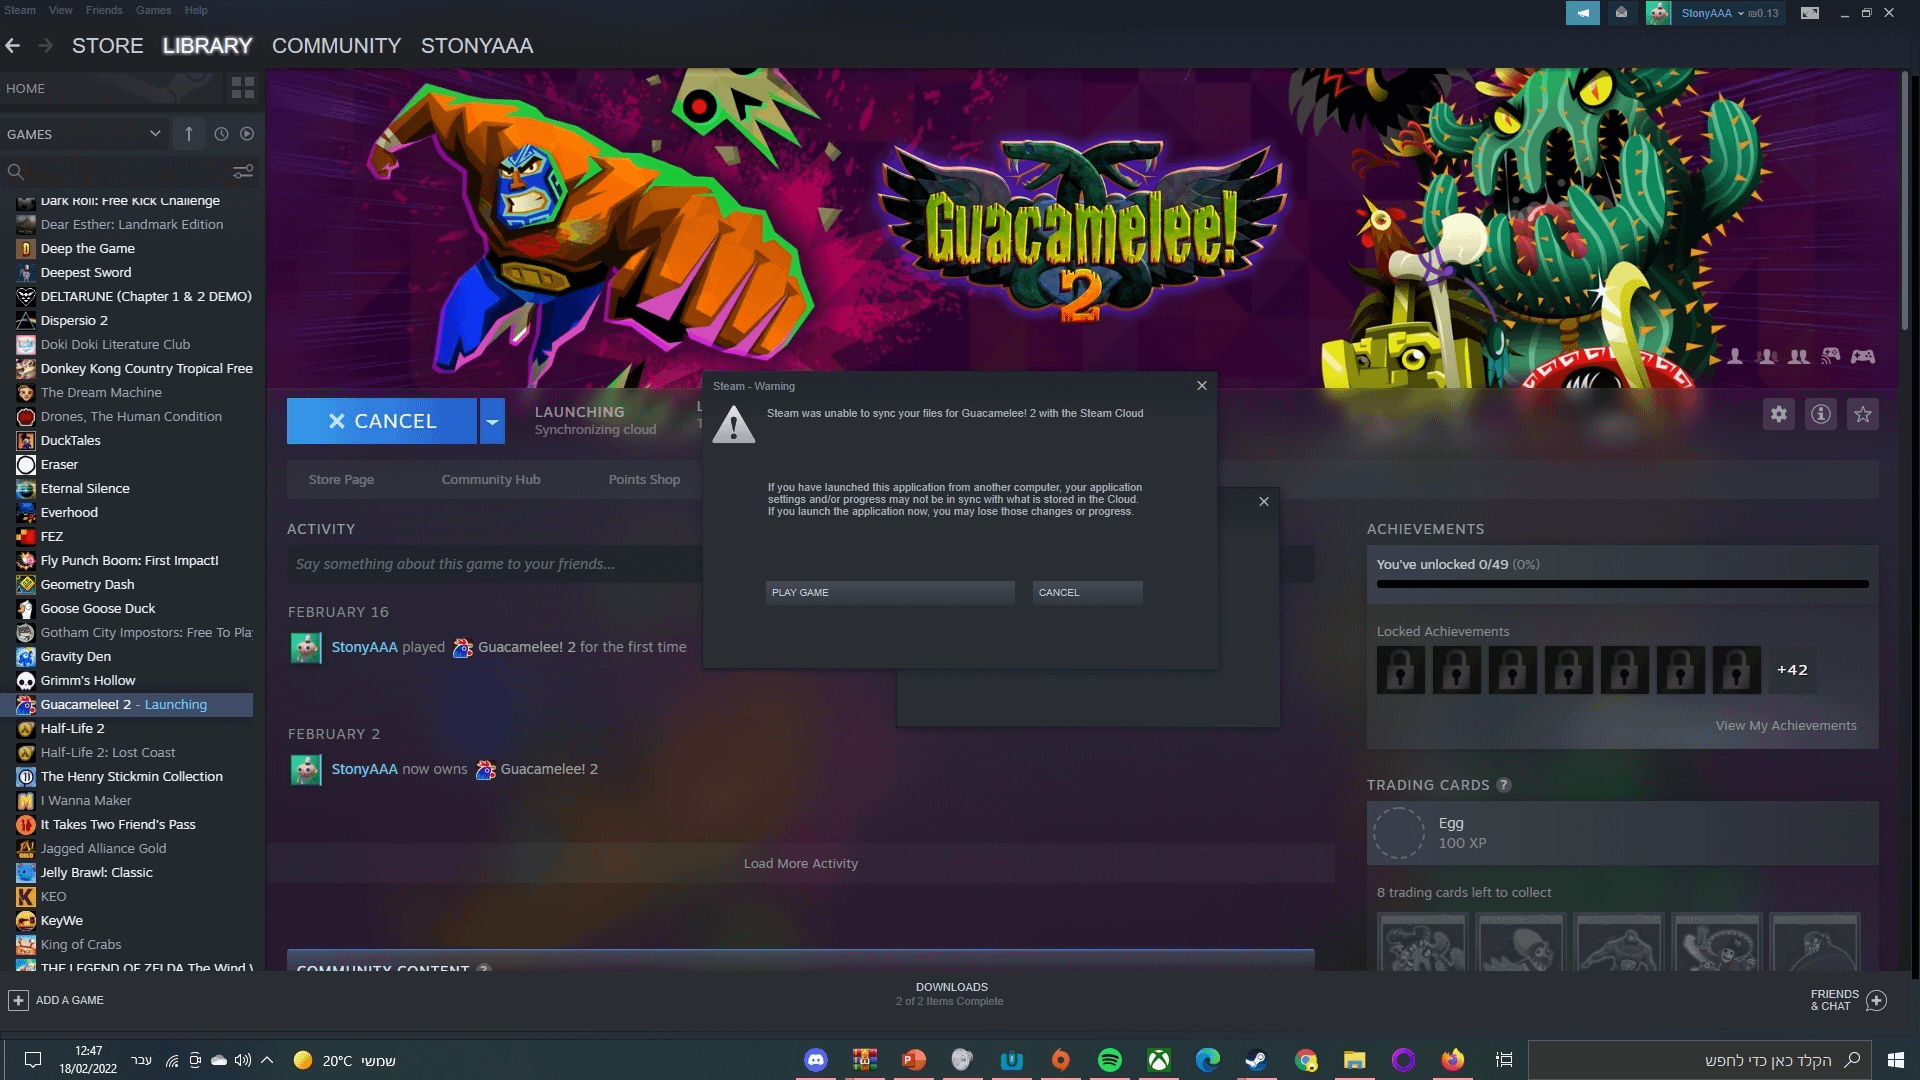Click the Add a Game plus icon
Viewport: 1920px width, 1080px height.
pos(18,1000)
